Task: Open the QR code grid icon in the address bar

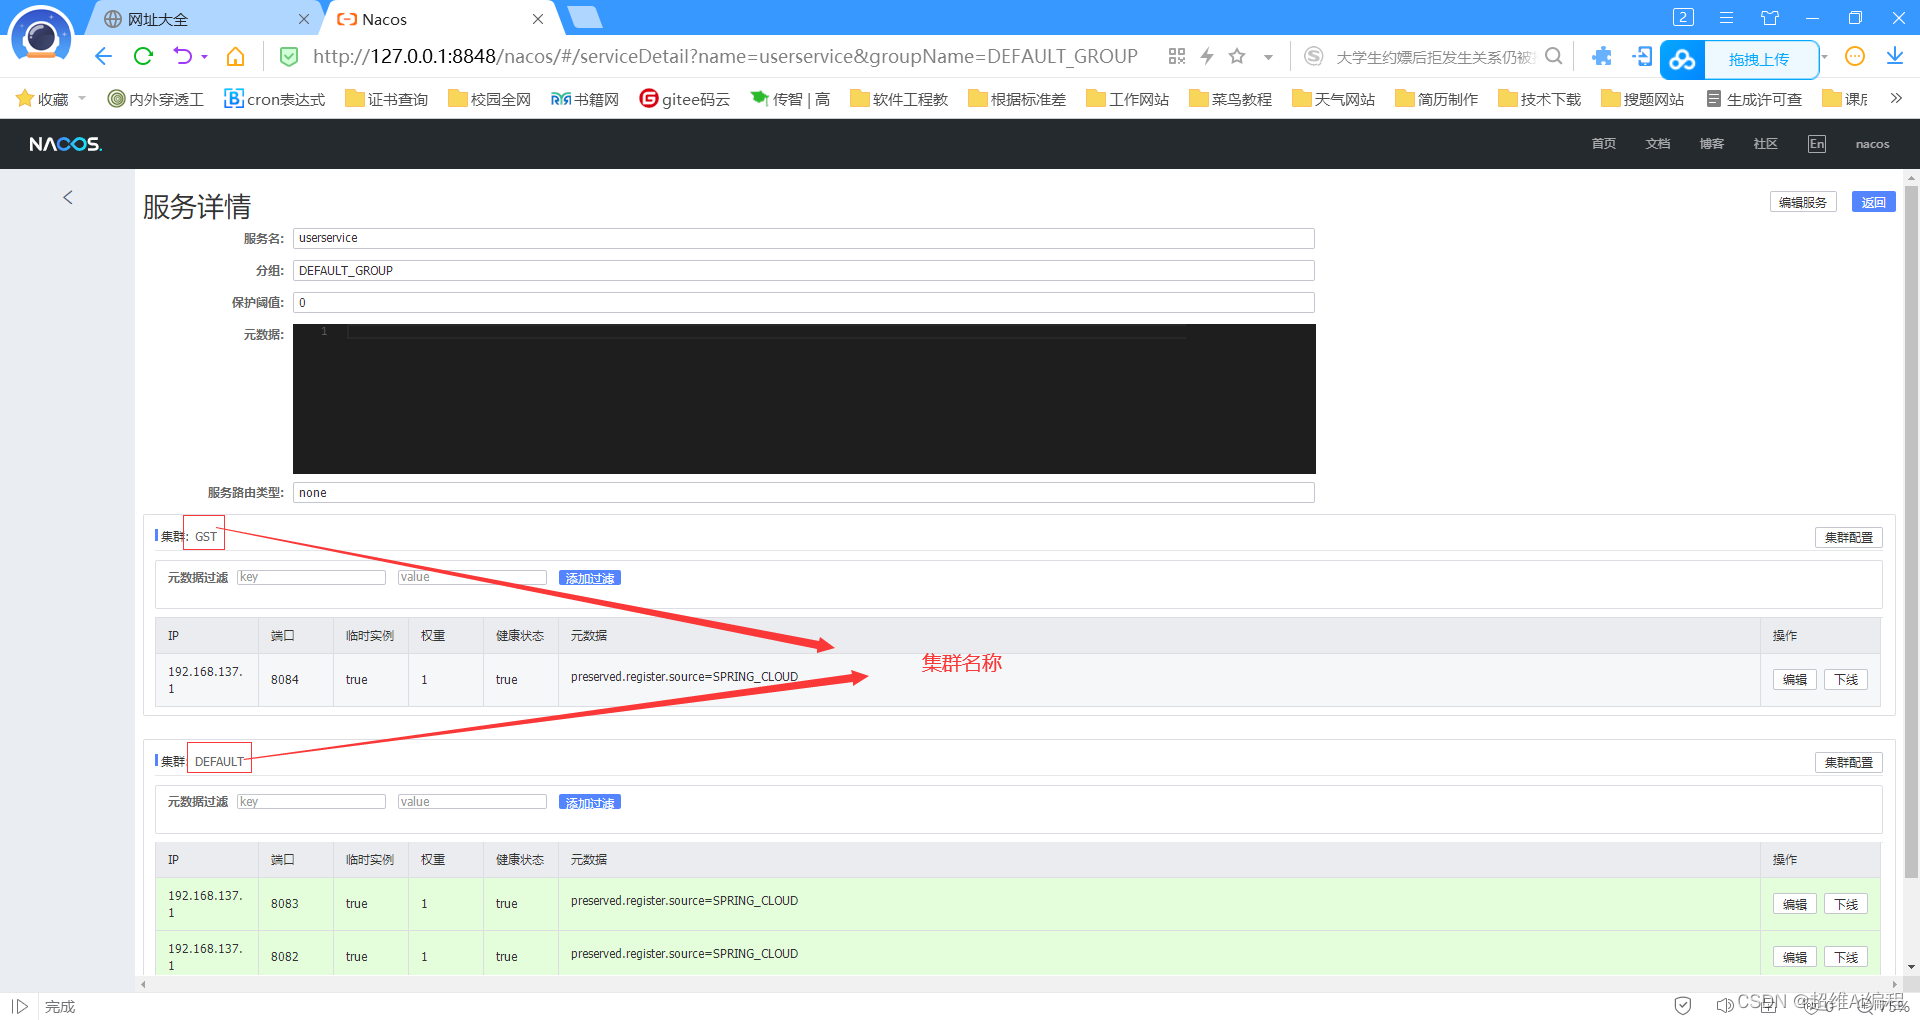Action: (x=1177, y=56)
